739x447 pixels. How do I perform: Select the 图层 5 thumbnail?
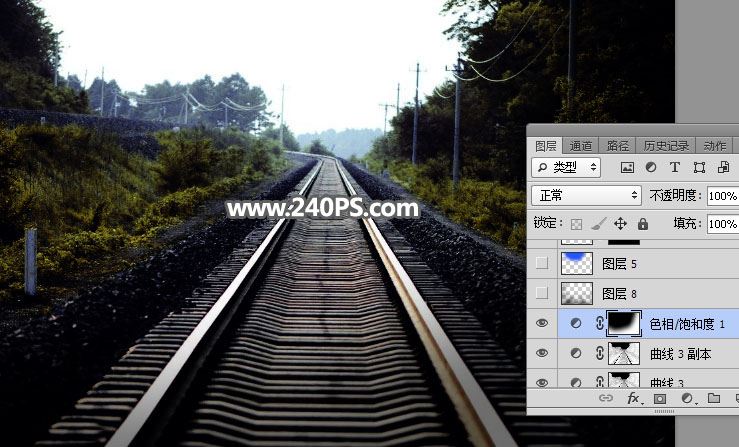(x=577, y=263)
